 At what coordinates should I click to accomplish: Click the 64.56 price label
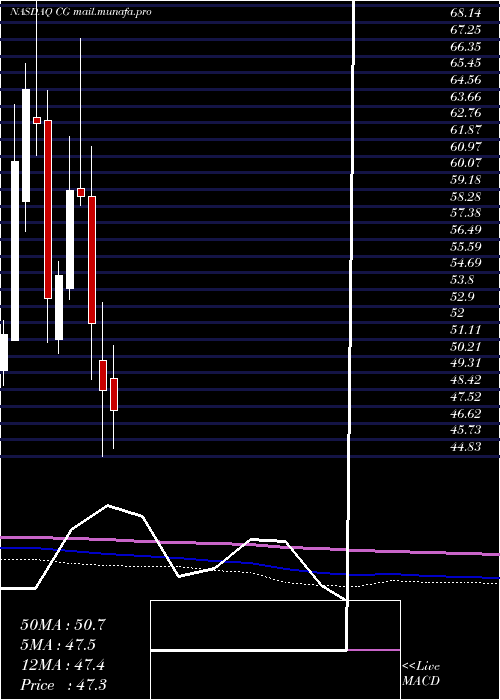coord(466,80)
